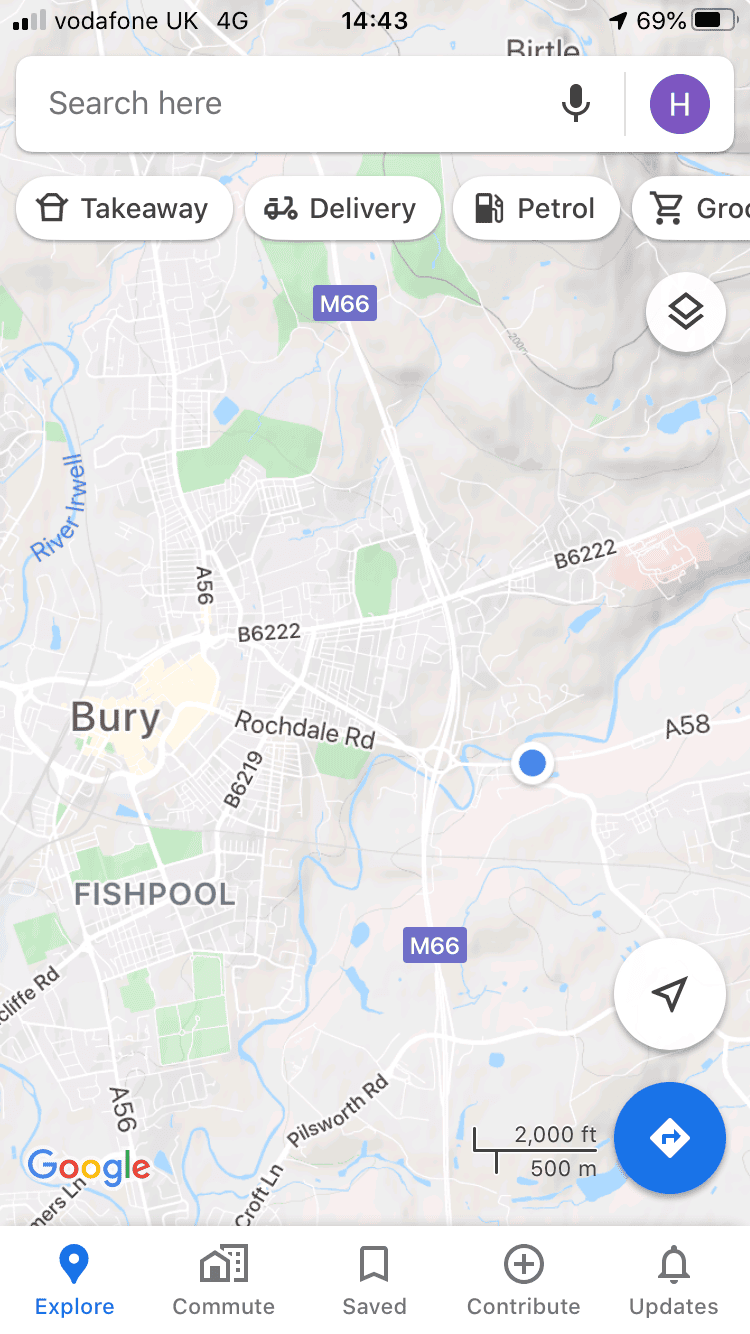Select the Delivery filter chip

coord(343,209)
